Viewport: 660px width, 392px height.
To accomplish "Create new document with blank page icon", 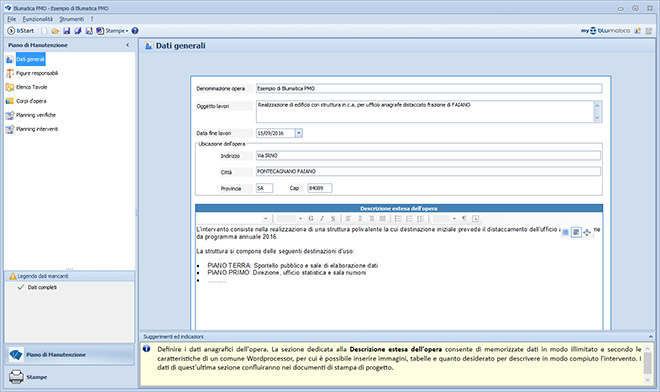I will pyautogui.click(x=44, y=31).
